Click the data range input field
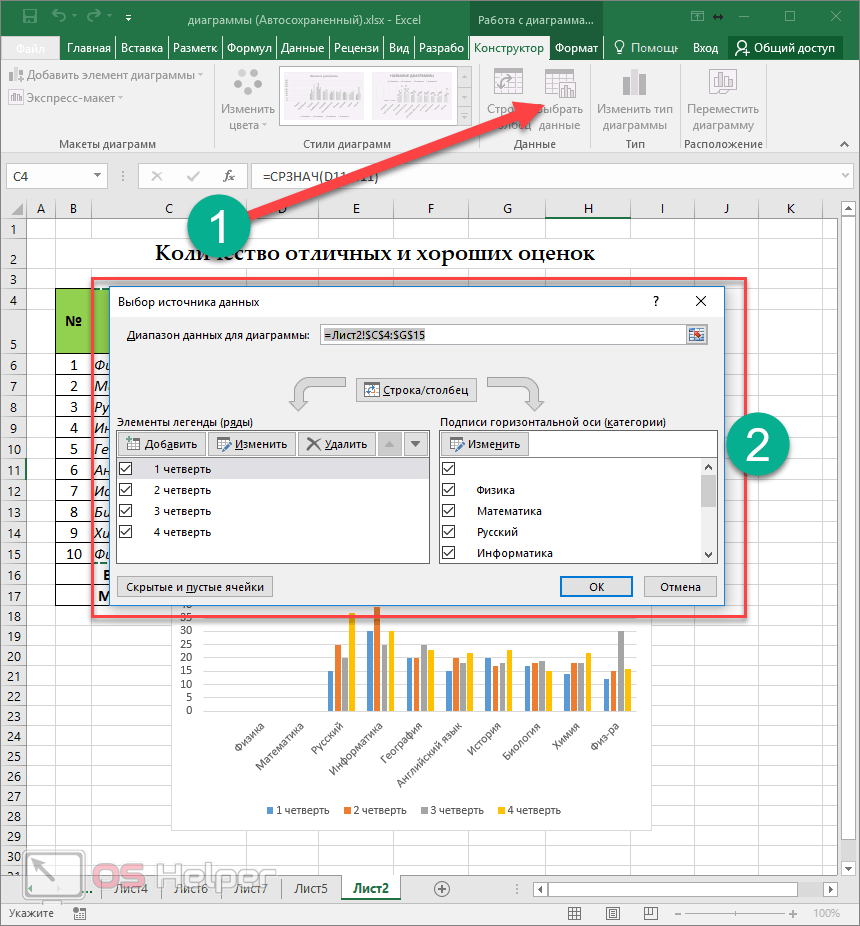The width and height of the screenshot is (860, 926). pos(501,335)
